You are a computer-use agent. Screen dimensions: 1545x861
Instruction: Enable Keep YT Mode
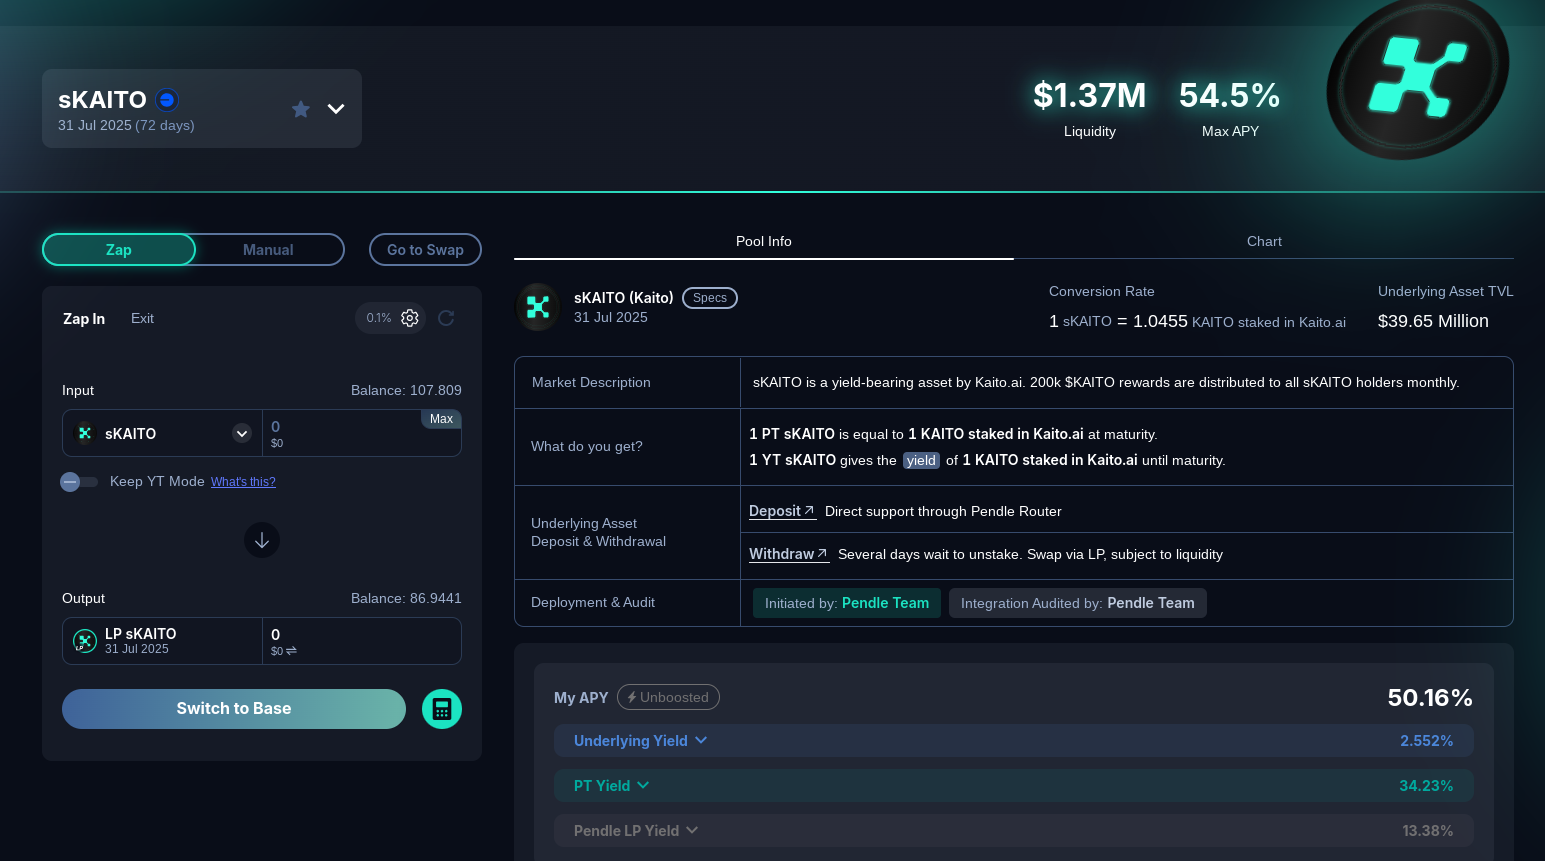79,481
